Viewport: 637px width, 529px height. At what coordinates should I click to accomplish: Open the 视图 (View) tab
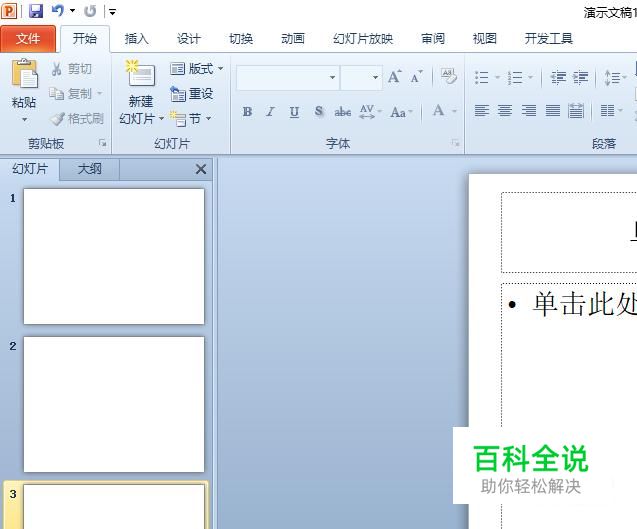coord(485,39)
